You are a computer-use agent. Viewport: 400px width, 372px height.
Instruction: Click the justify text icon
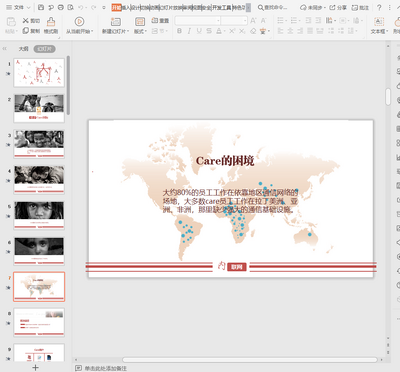[310, 31]
